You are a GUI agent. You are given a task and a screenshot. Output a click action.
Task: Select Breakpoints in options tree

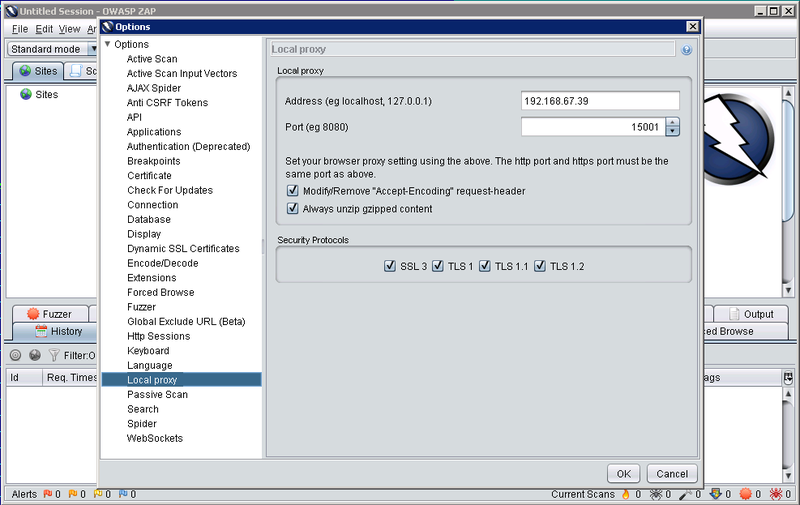154,161
